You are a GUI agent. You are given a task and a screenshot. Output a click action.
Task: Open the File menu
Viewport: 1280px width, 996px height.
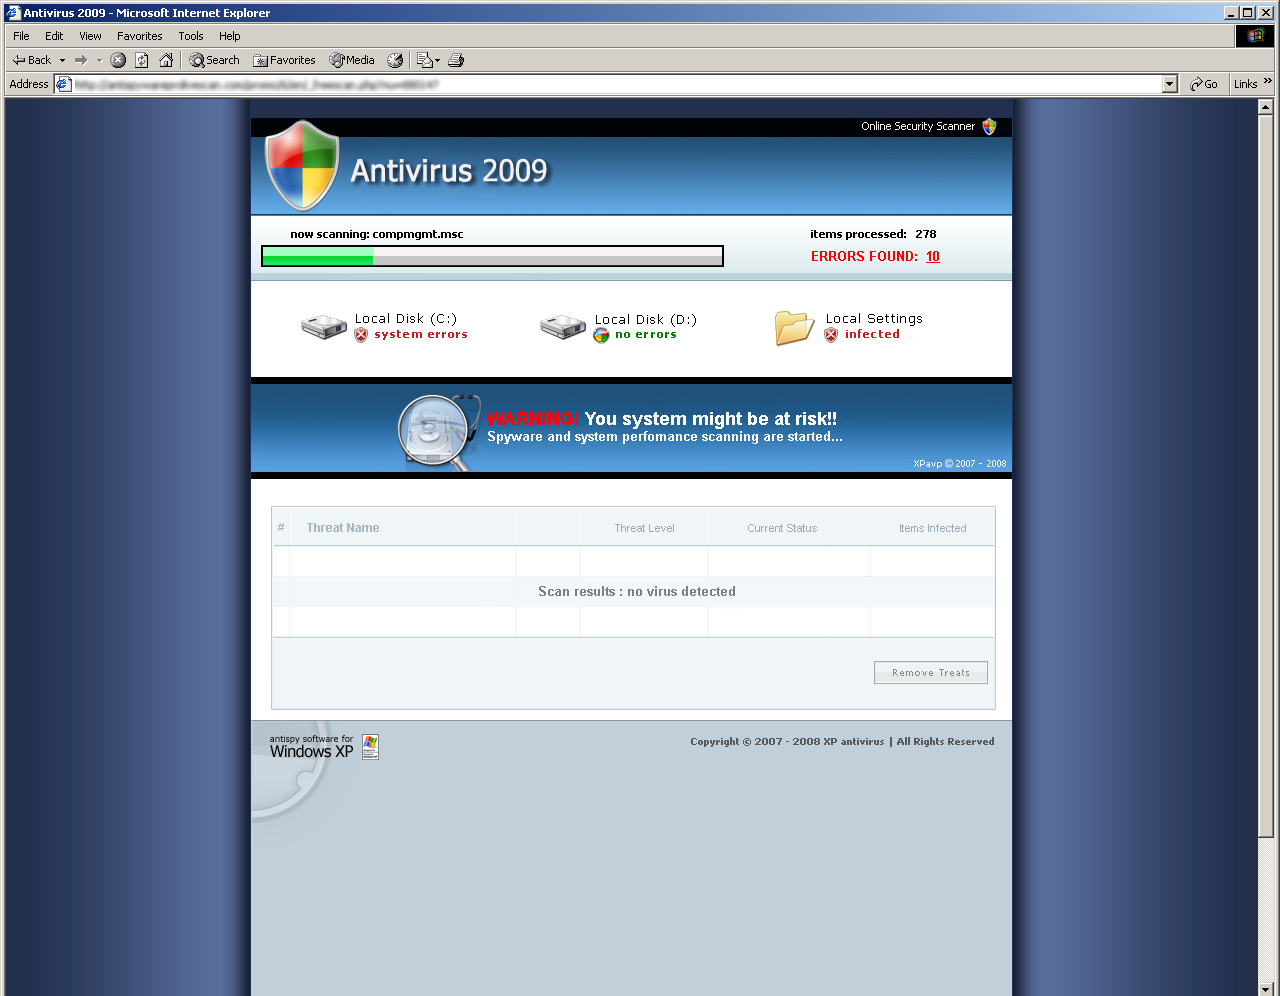coord(21,36)
